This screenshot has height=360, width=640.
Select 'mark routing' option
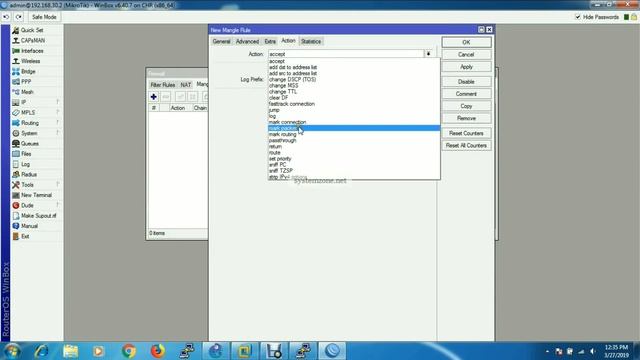354,134
